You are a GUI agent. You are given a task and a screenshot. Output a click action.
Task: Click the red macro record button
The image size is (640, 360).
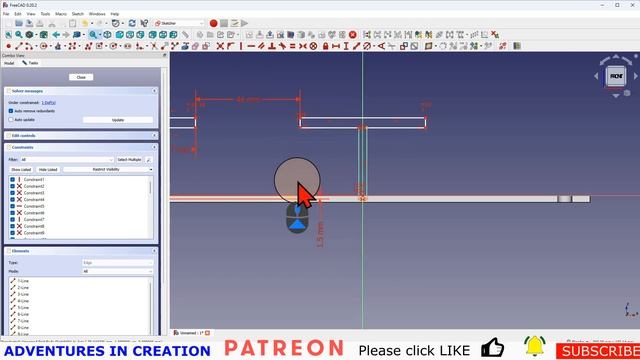click(213, 23)
